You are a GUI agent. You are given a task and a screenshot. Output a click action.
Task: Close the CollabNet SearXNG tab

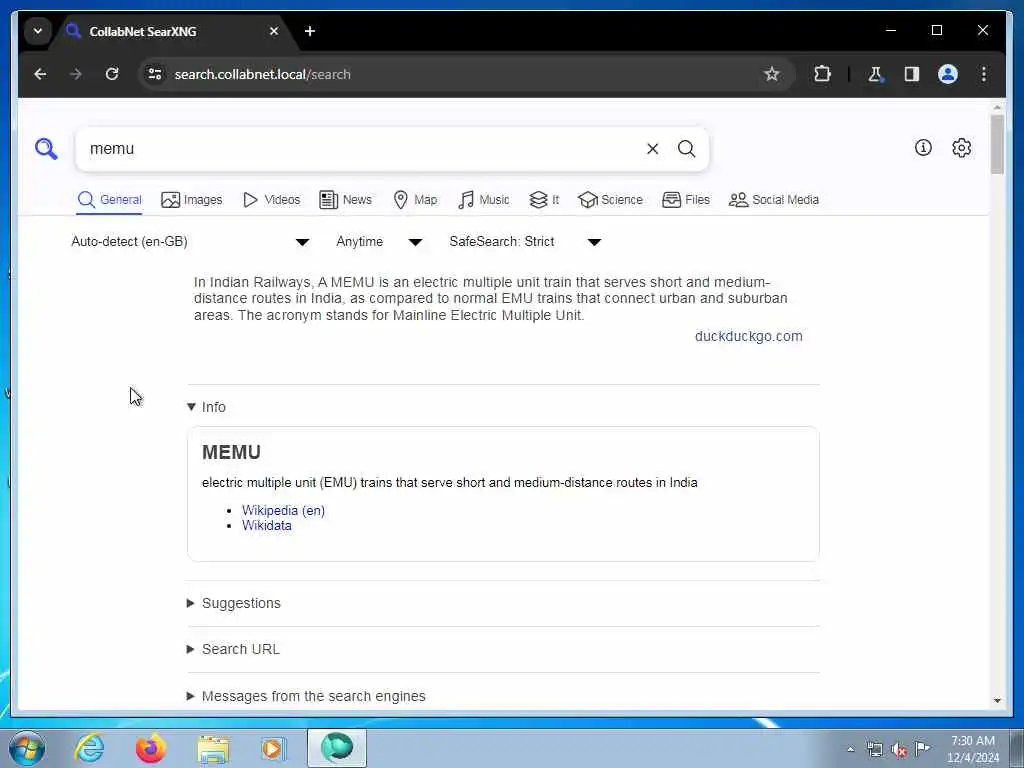pos(274,31)
